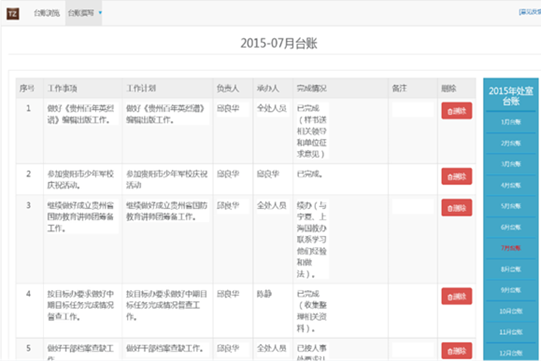This screenshot has width=541, height=363.
Task: Open the 10月台账 sidebar link
Action: tap(511, 311)
